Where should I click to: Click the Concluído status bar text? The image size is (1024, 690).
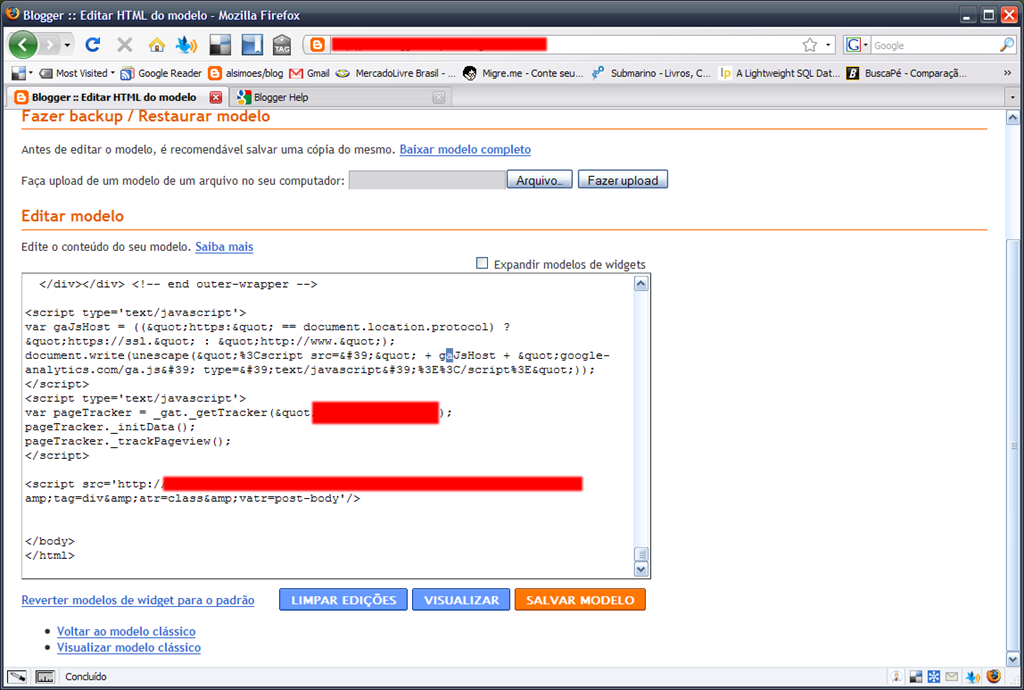pos(86,677)
